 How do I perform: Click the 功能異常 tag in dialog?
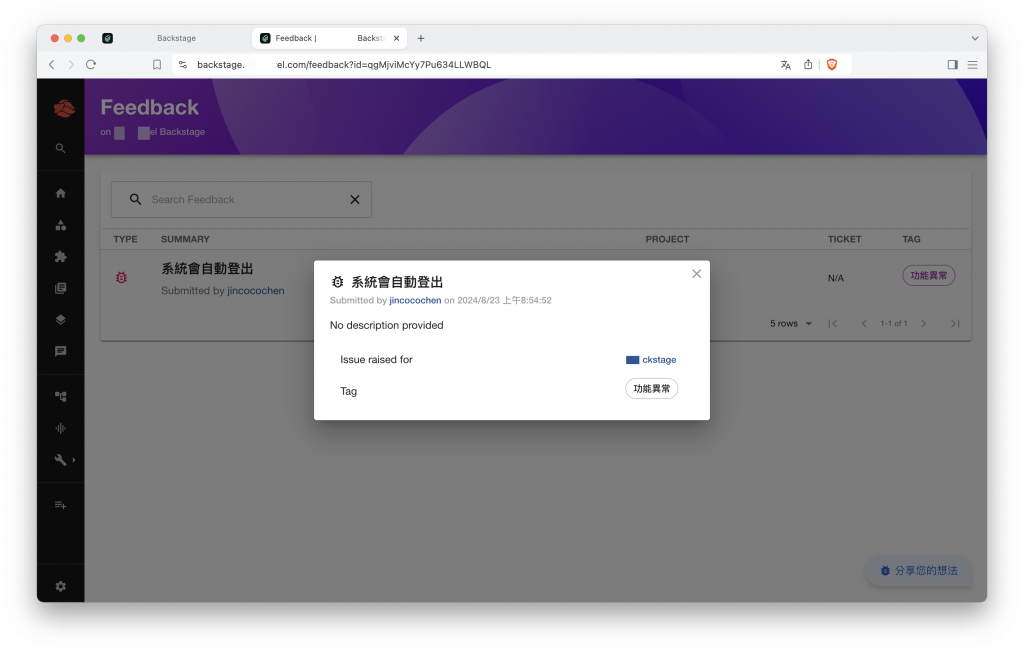[652, 389]
